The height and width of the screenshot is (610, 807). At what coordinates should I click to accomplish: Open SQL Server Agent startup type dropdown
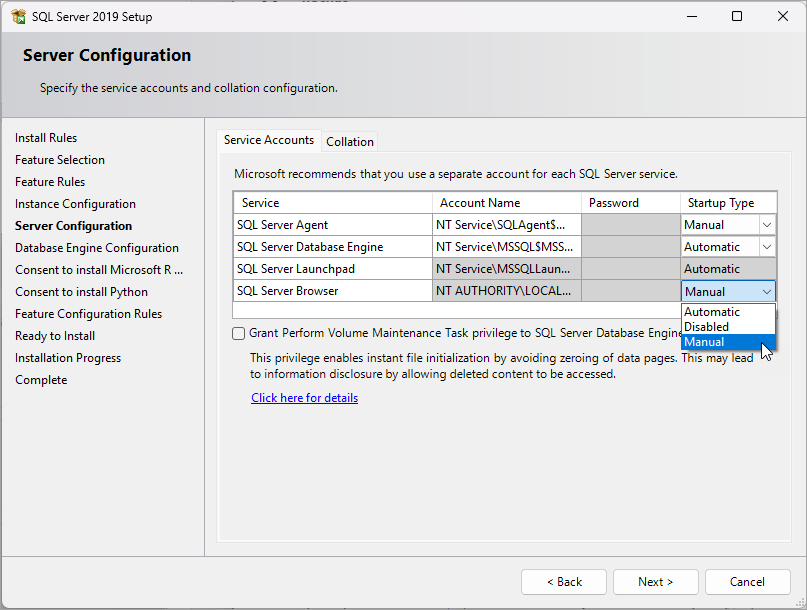766,225
